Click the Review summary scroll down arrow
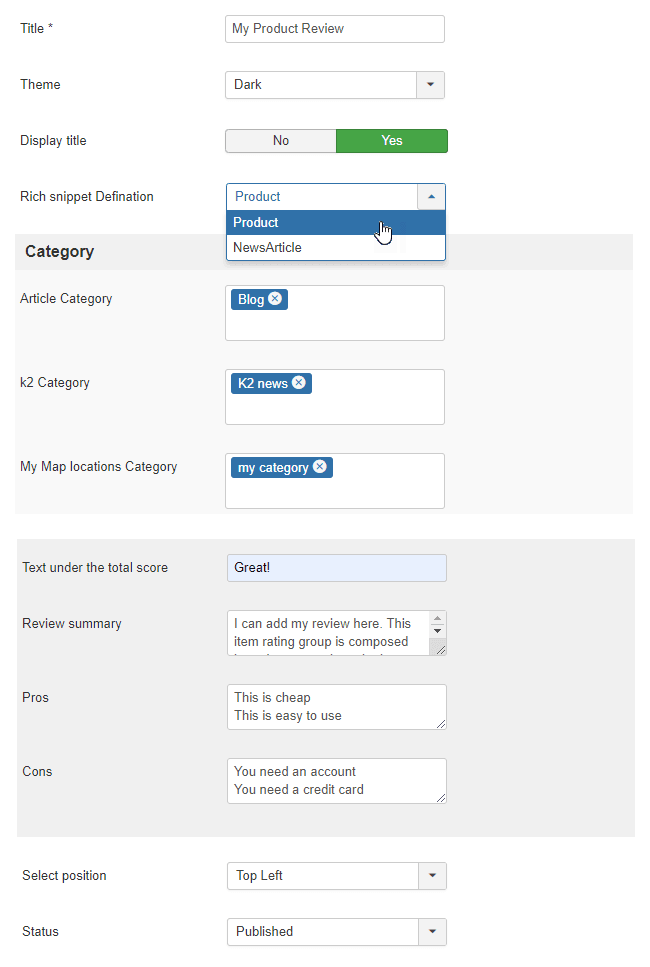Image resolution: width=650 pixels, height=967 pixels. pyautogui.click(x=437, y=631)
